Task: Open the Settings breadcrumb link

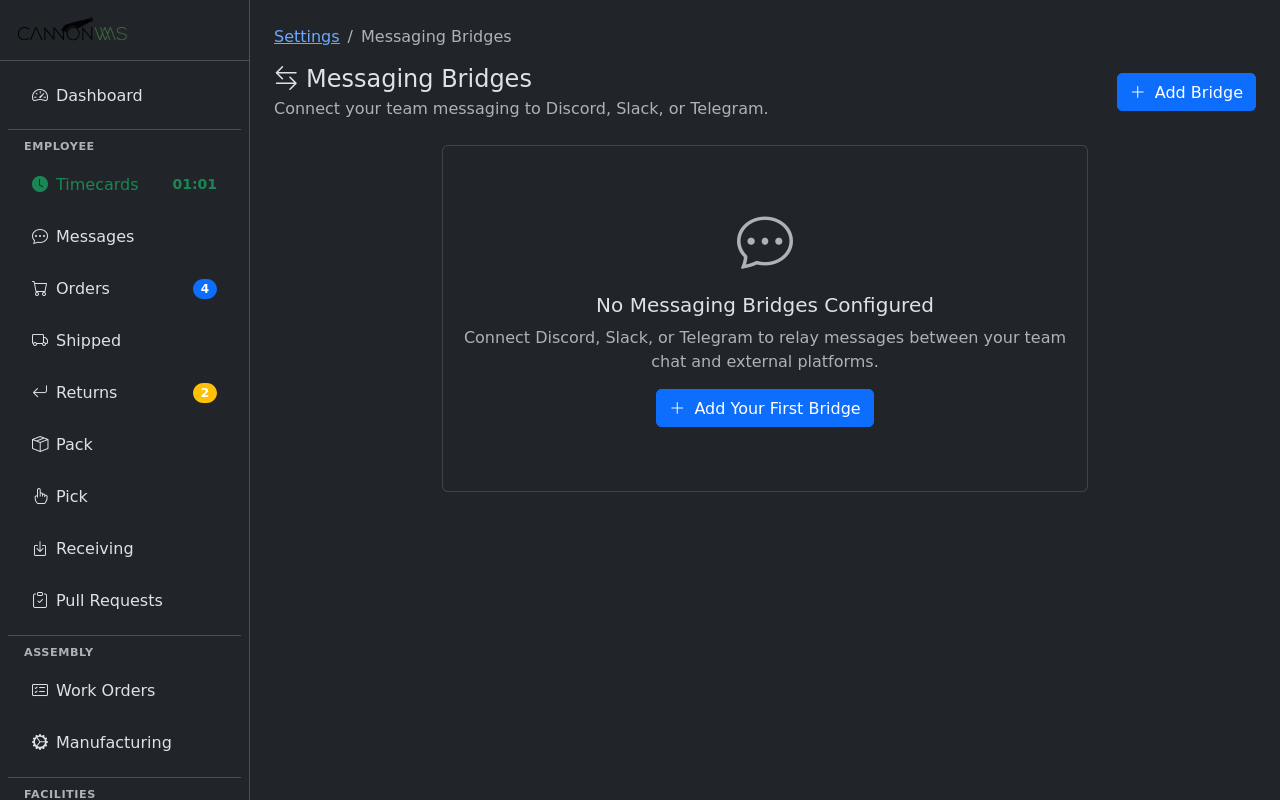Action: pyautogui.click(x=306, y=36)
